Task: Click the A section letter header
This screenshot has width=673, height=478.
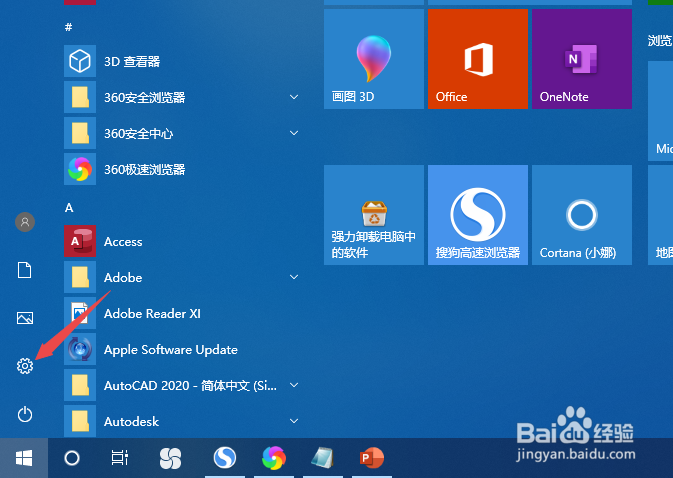Action: (x=69, y=208)
